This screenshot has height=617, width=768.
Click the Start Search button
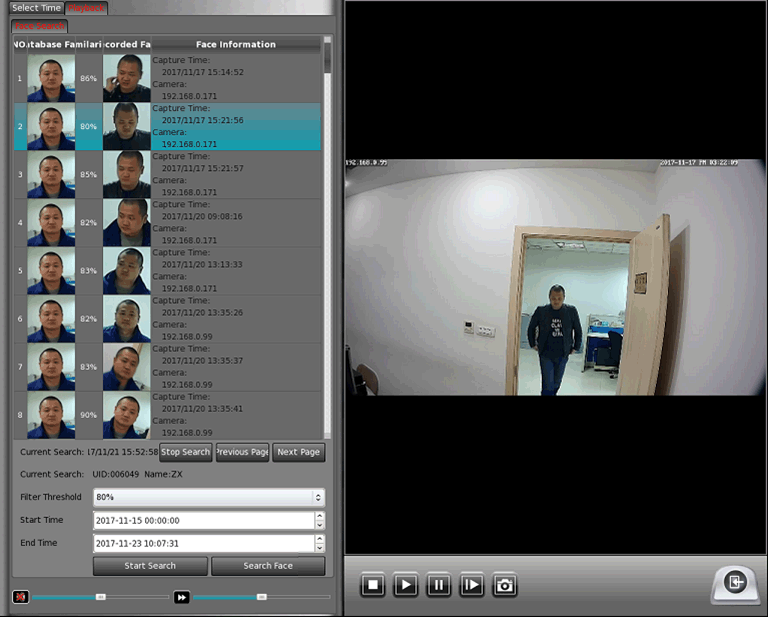pyautogui.click(x=150, y=566)
